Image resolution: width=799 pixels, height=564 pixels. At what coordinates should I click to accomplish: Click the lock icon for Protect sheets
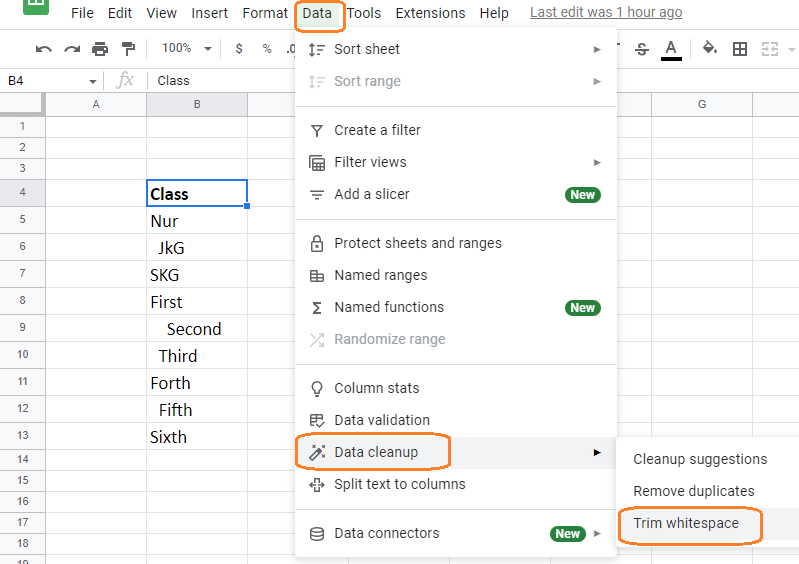(316, 244)
